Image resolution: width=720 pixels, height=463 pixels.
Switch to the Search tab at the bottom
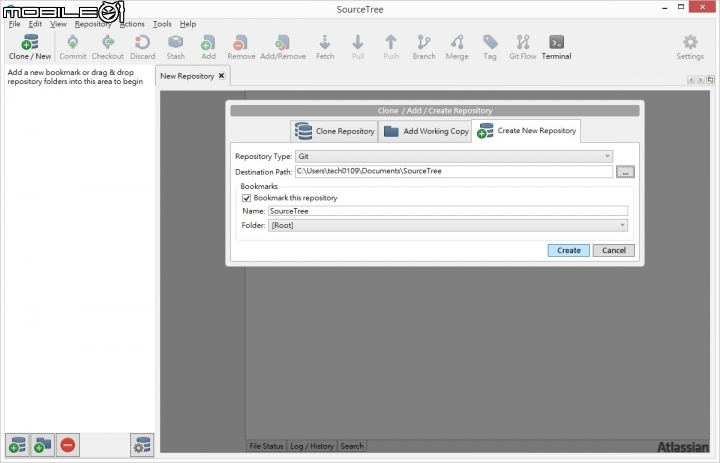click(352, 446)
